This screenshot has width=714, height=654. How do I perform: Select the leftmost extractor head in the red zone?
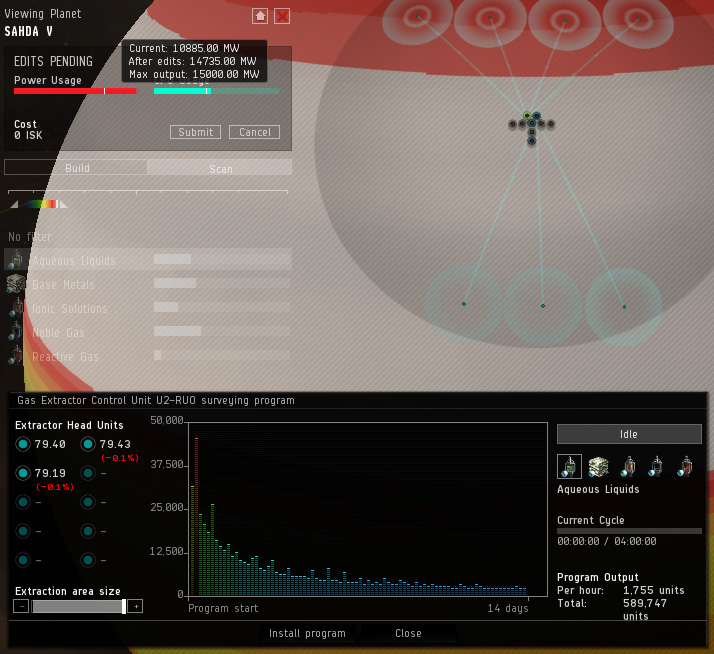pos(417,16)
